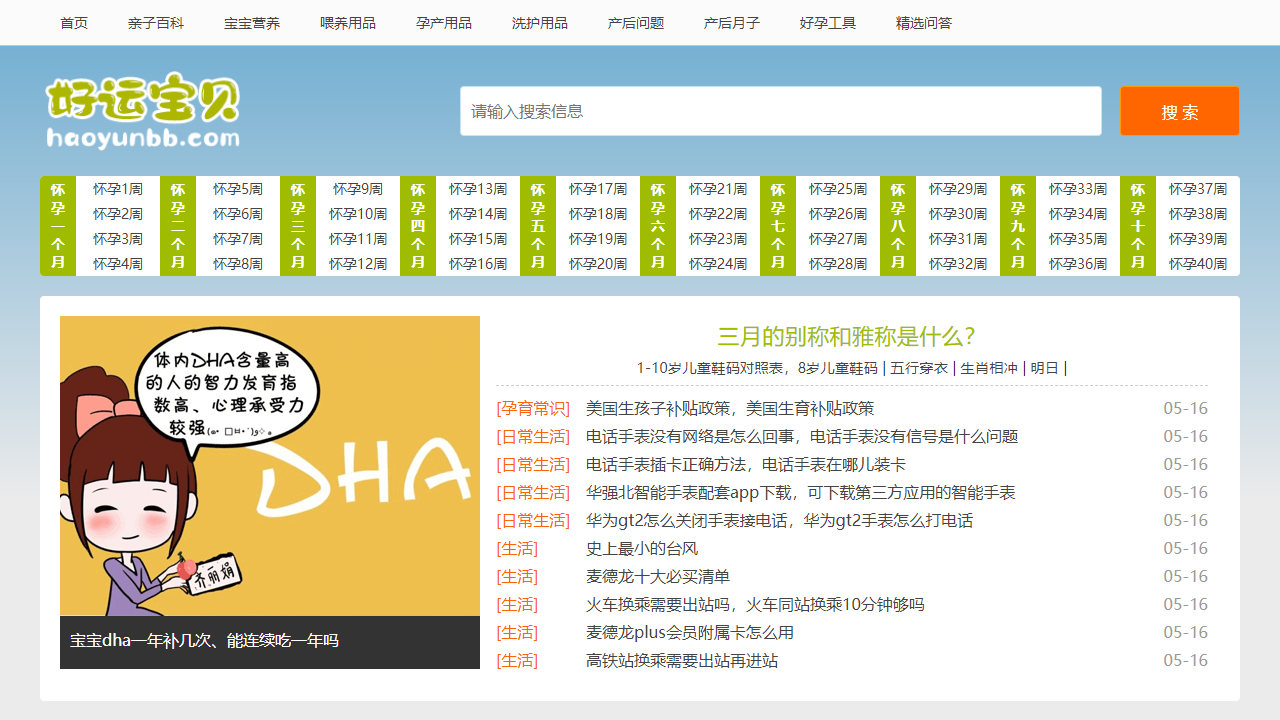Open headline 三月的别称和雅称是什么？
The width and height of the screenshot is (1280, 720).
point(846,336)
